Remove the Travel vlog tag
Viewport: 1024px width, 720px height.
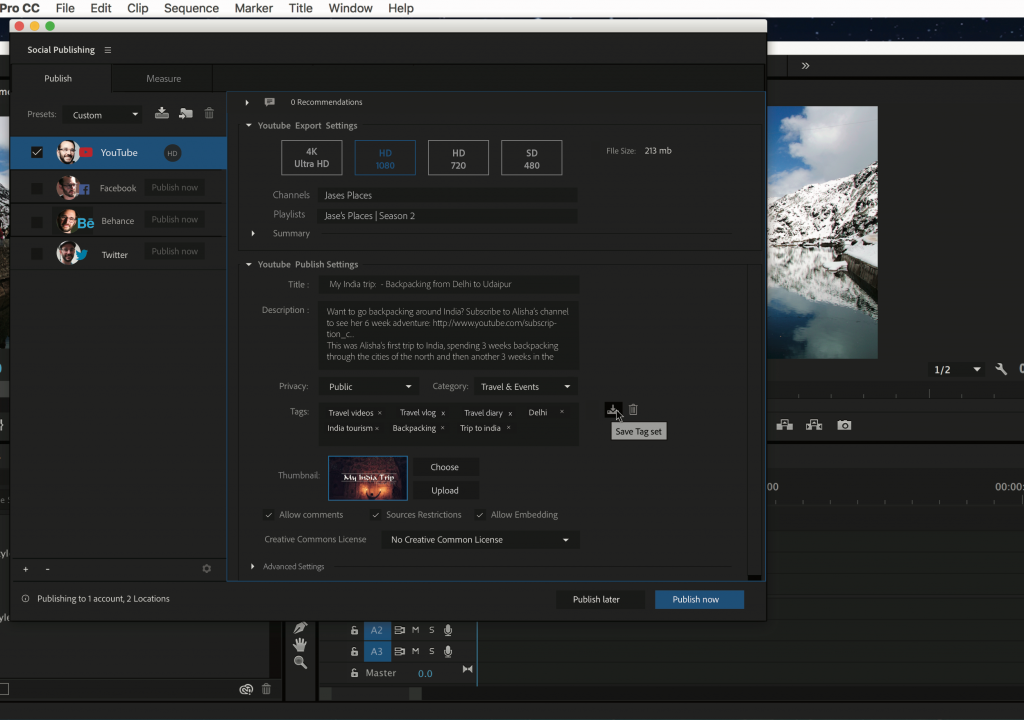pyautogui.click(x=443, y=413)
